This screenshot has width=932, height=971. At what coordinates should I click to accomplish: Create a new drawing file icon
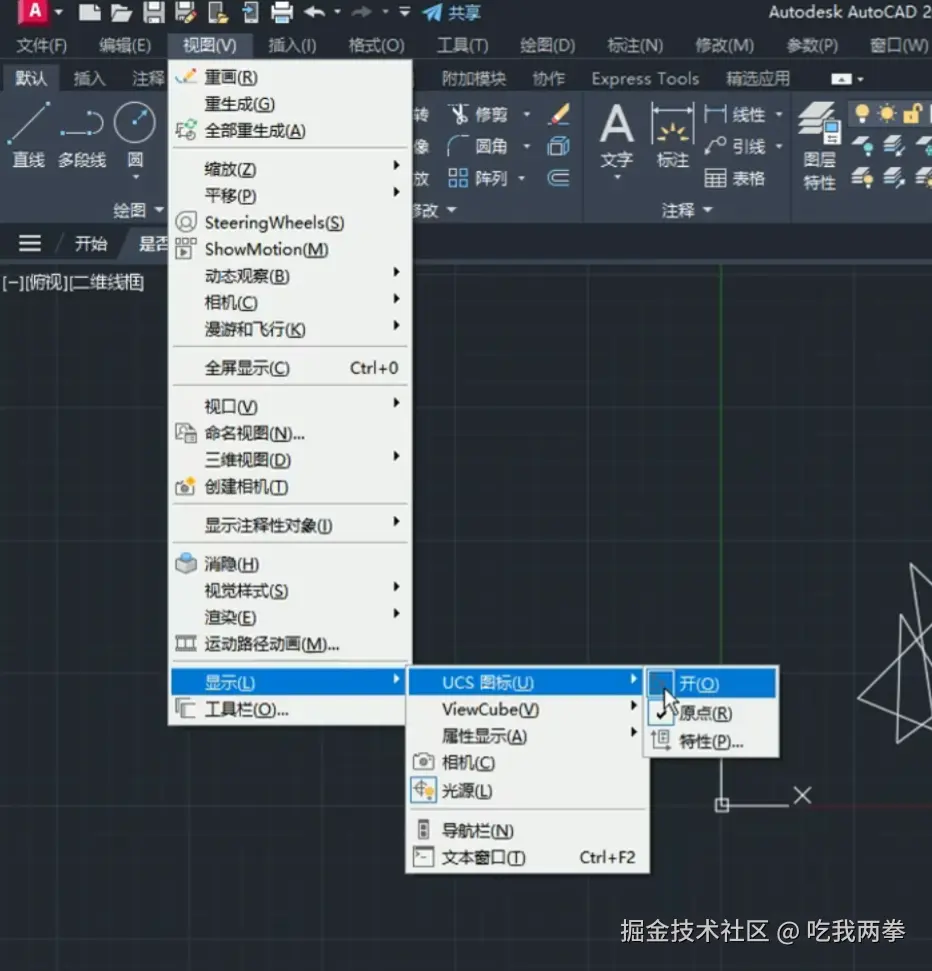click(90, 12)
